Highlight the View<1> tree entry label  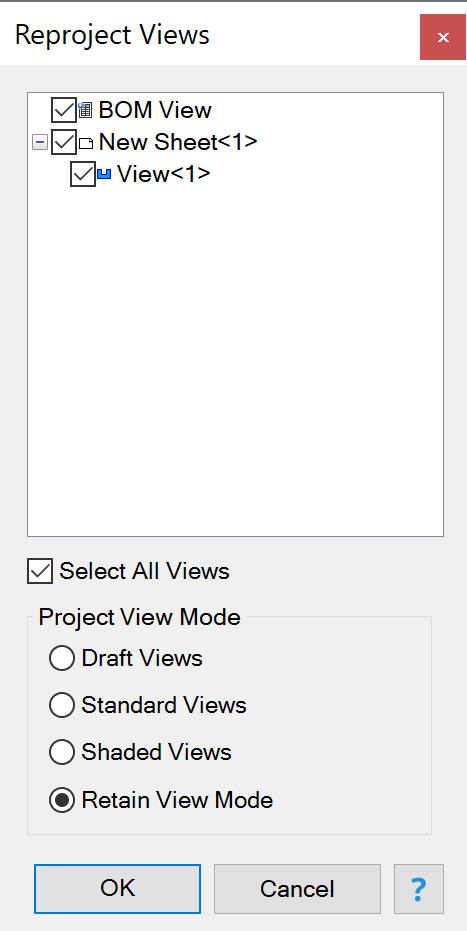(x=164, y=175)
